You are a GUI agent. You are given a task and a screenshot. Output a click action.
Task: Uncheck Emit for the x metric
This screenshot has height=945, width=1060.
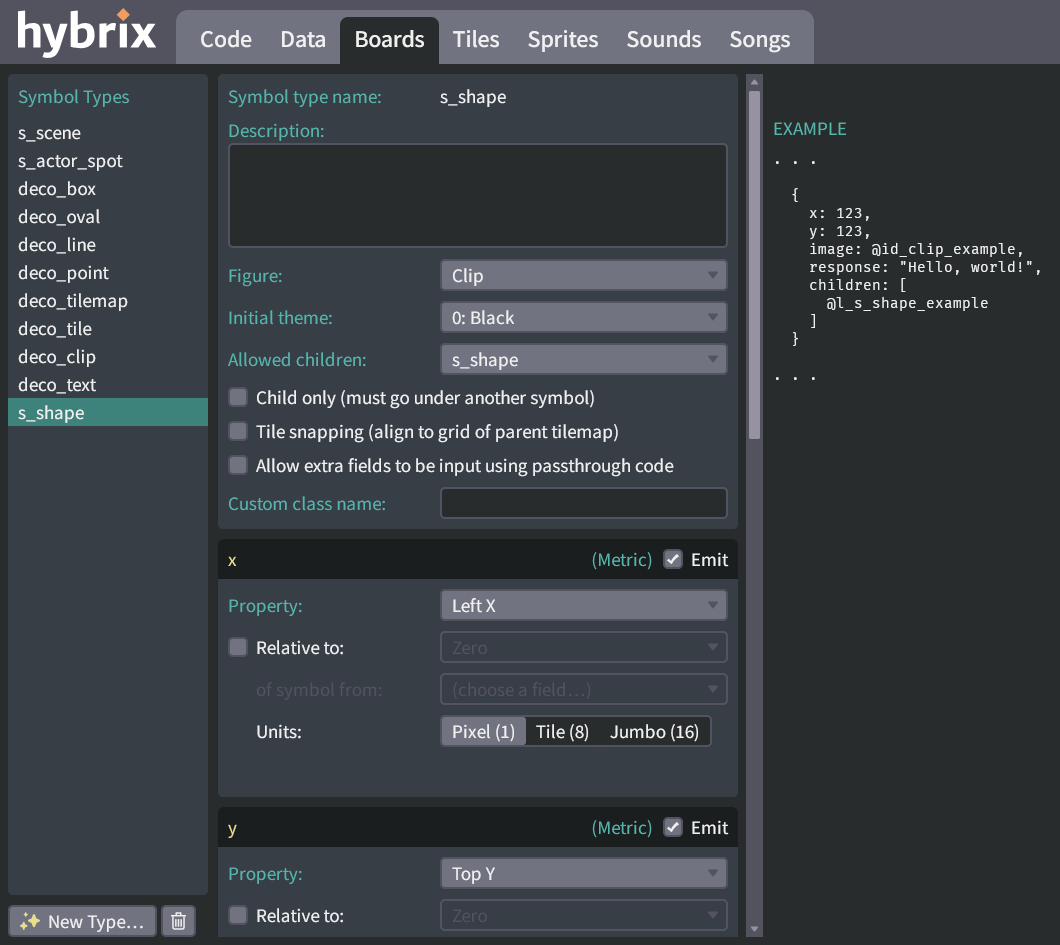click(672, 560)
